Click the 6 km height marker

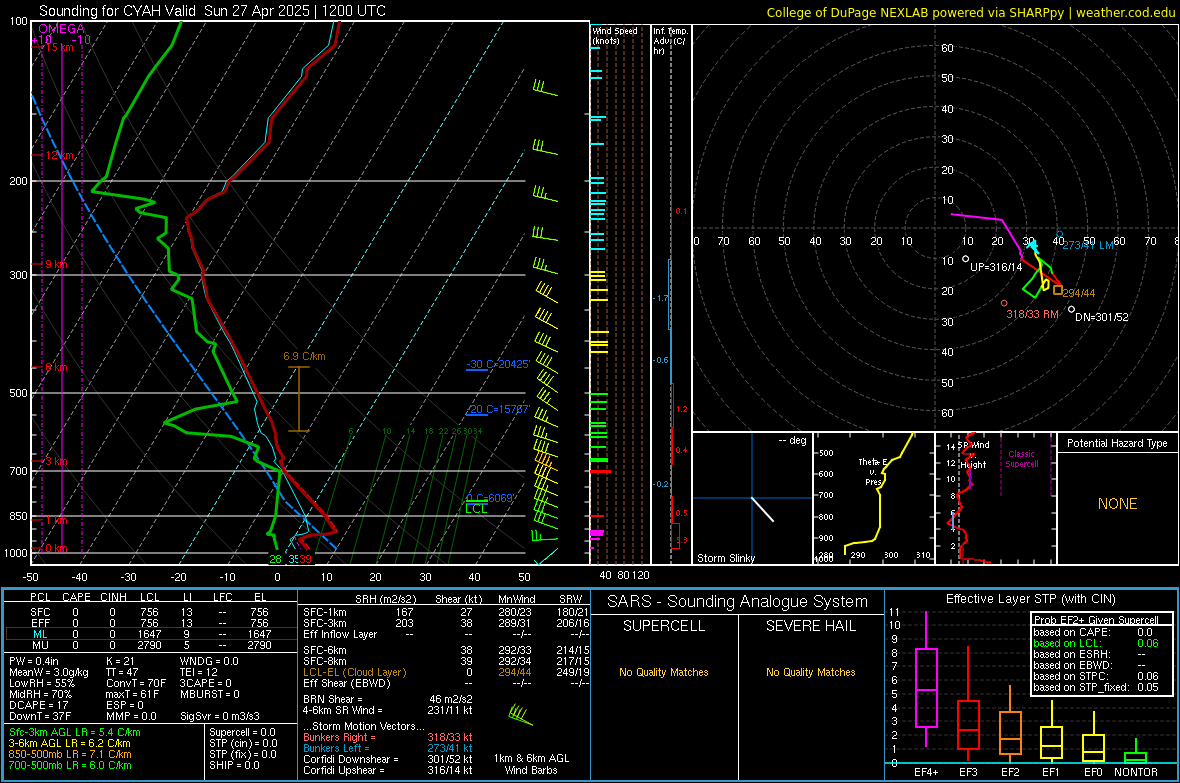[56, 367]
